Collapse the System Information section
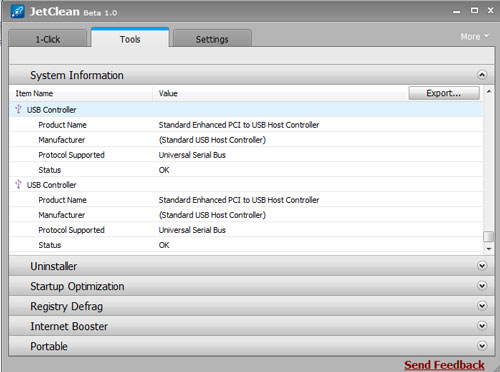This screenshot has width=500, height=372. (482, 75)
